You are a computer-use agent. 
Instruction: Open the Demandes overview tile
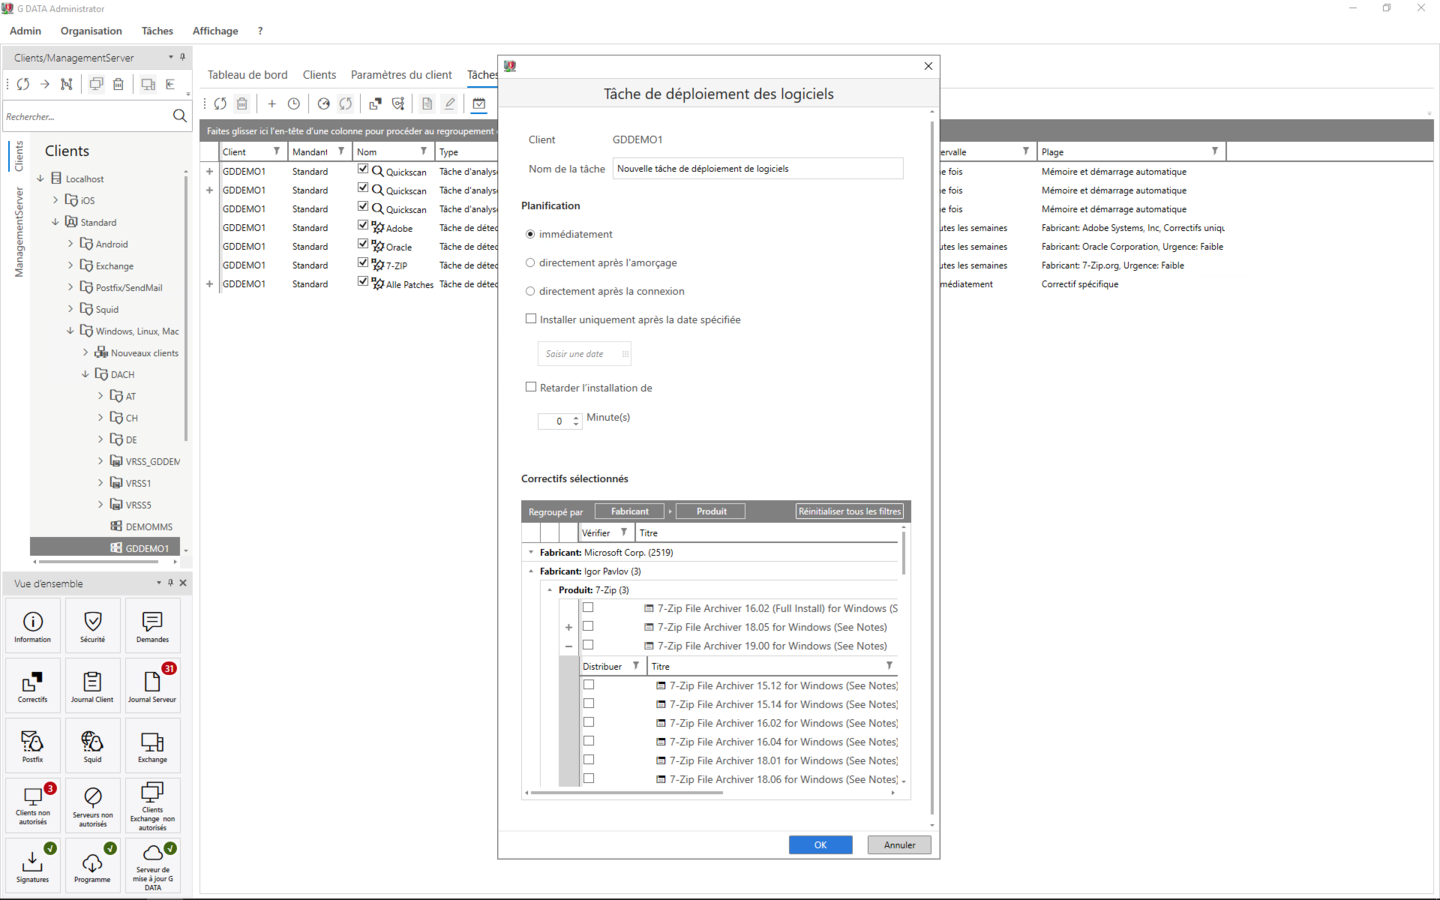coord(153,625)
